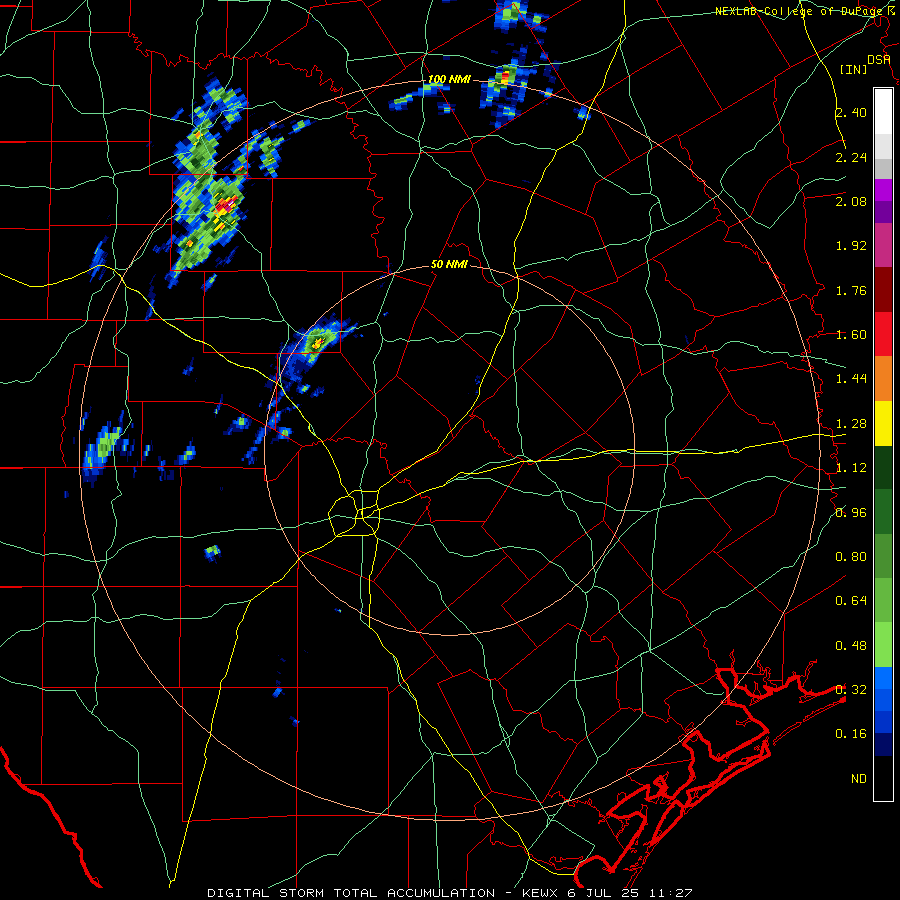Click the orange legend color swatch
Screen dimensions: 900x900
point(883,379)
